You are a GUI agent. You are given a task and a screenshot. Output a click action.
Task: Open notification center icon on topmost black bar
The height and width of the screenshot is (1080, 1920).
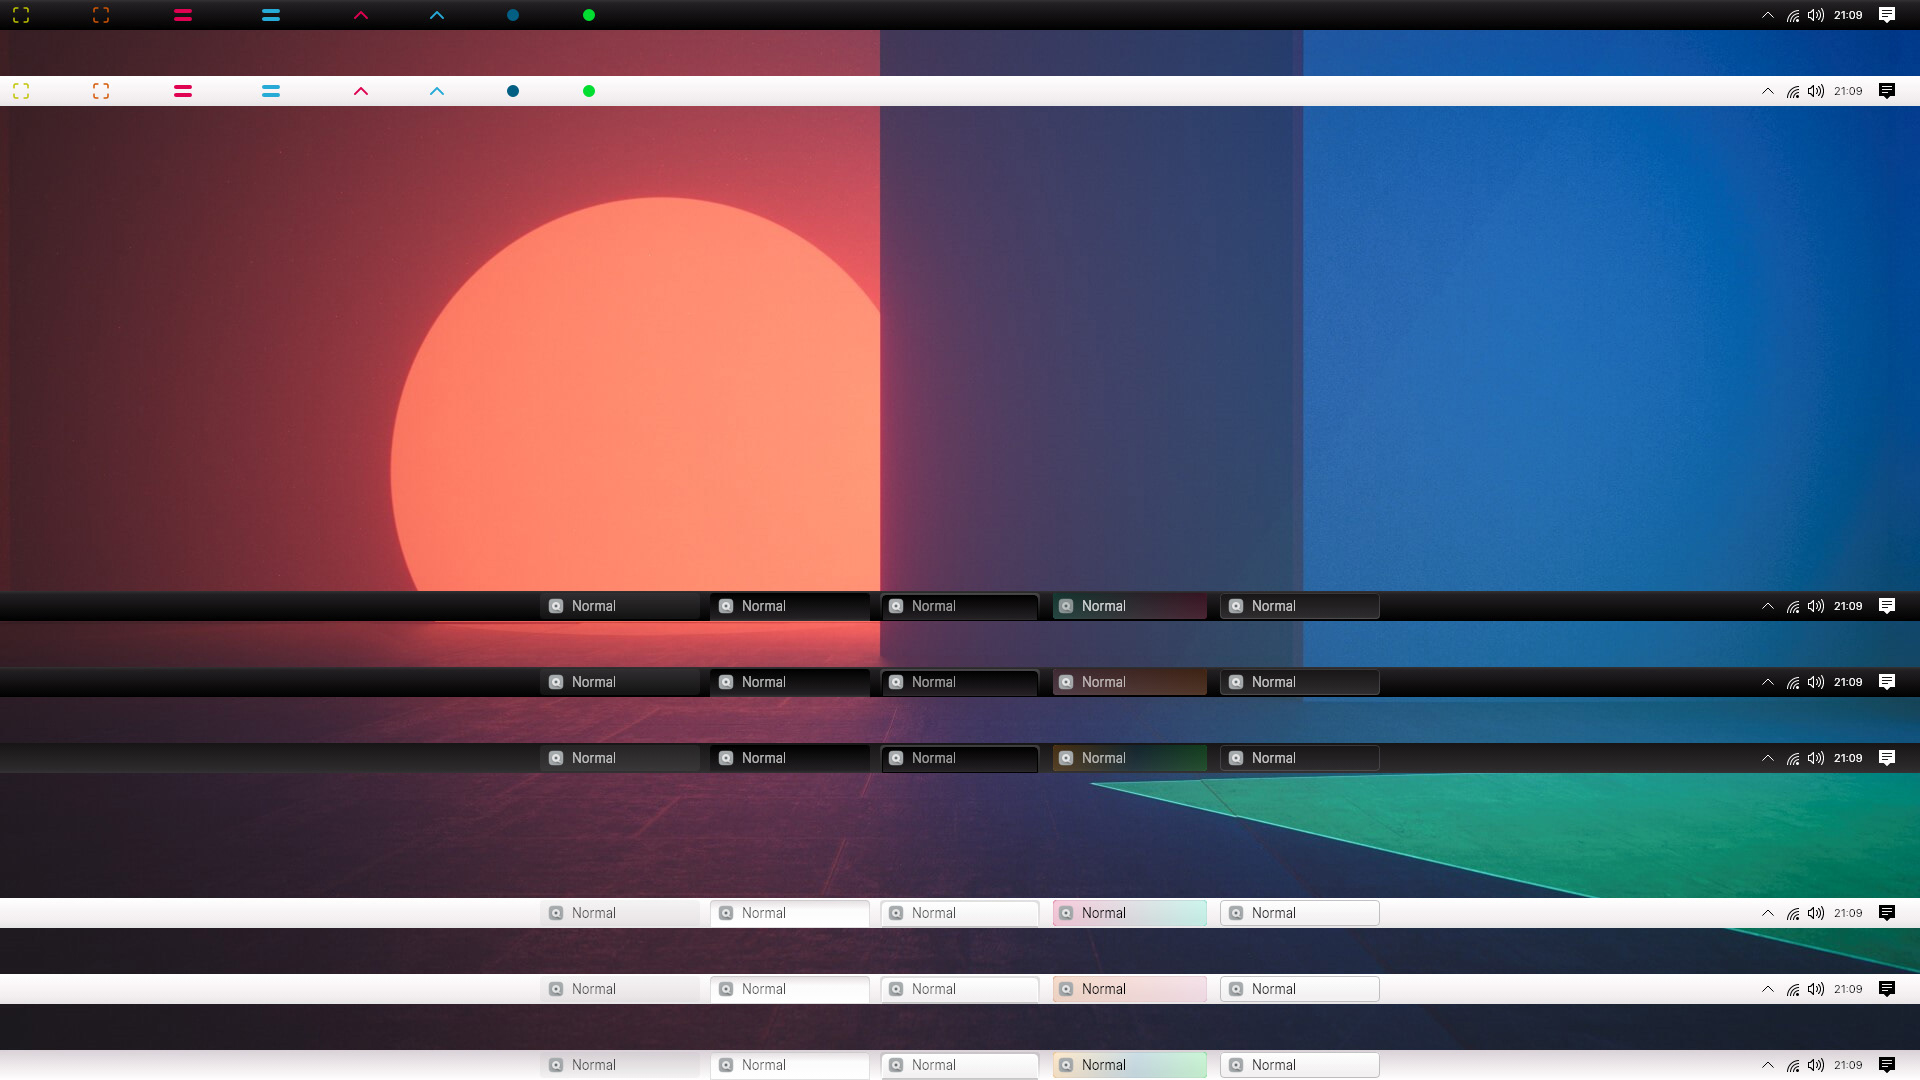[x=1887, y=15]
